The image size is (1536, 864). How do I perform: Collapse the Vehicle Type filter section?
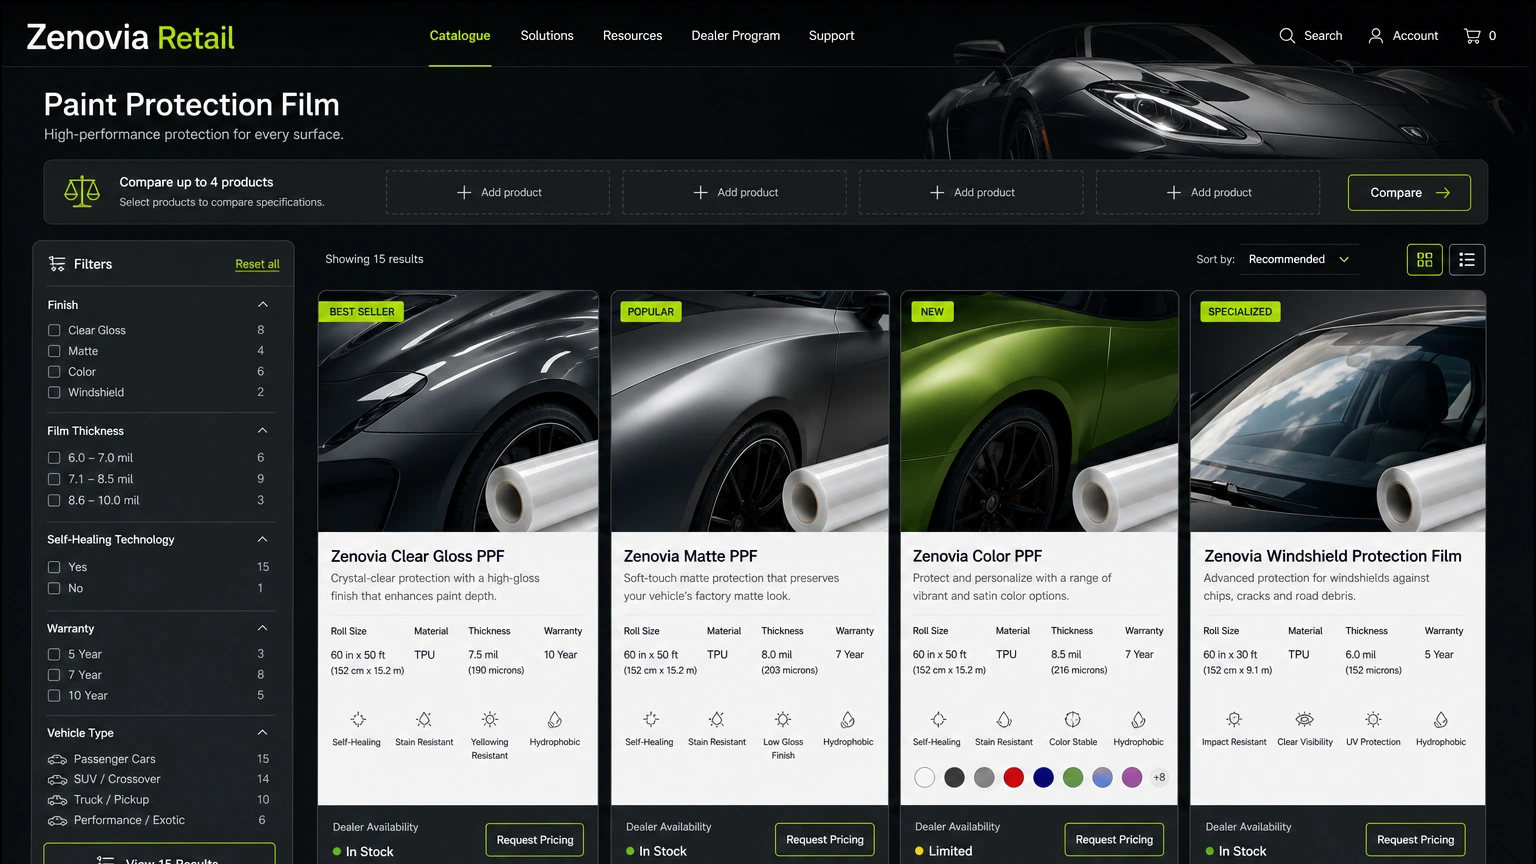click(263, 732)
